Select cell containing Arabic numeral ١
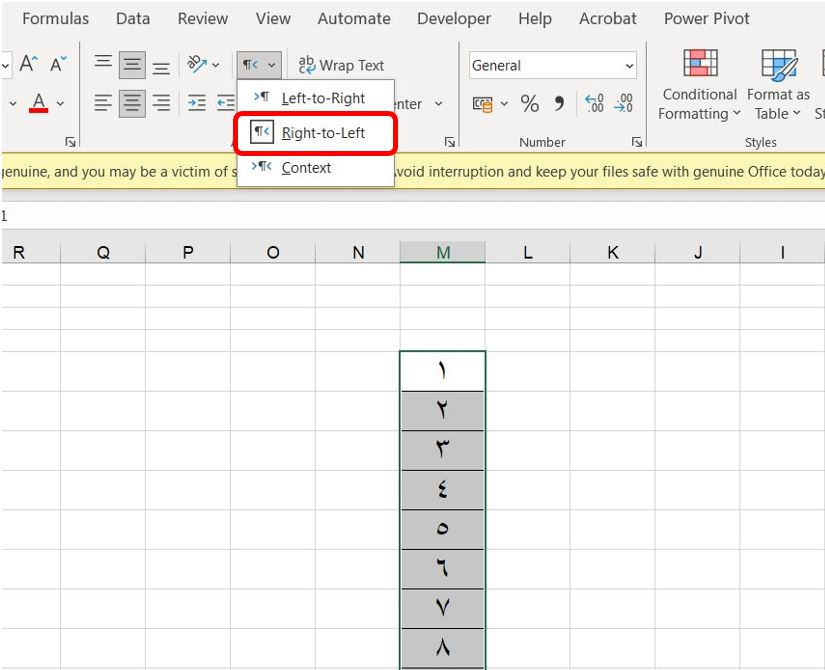This screenshot has width=825, height=670. [x=442, y=371]
